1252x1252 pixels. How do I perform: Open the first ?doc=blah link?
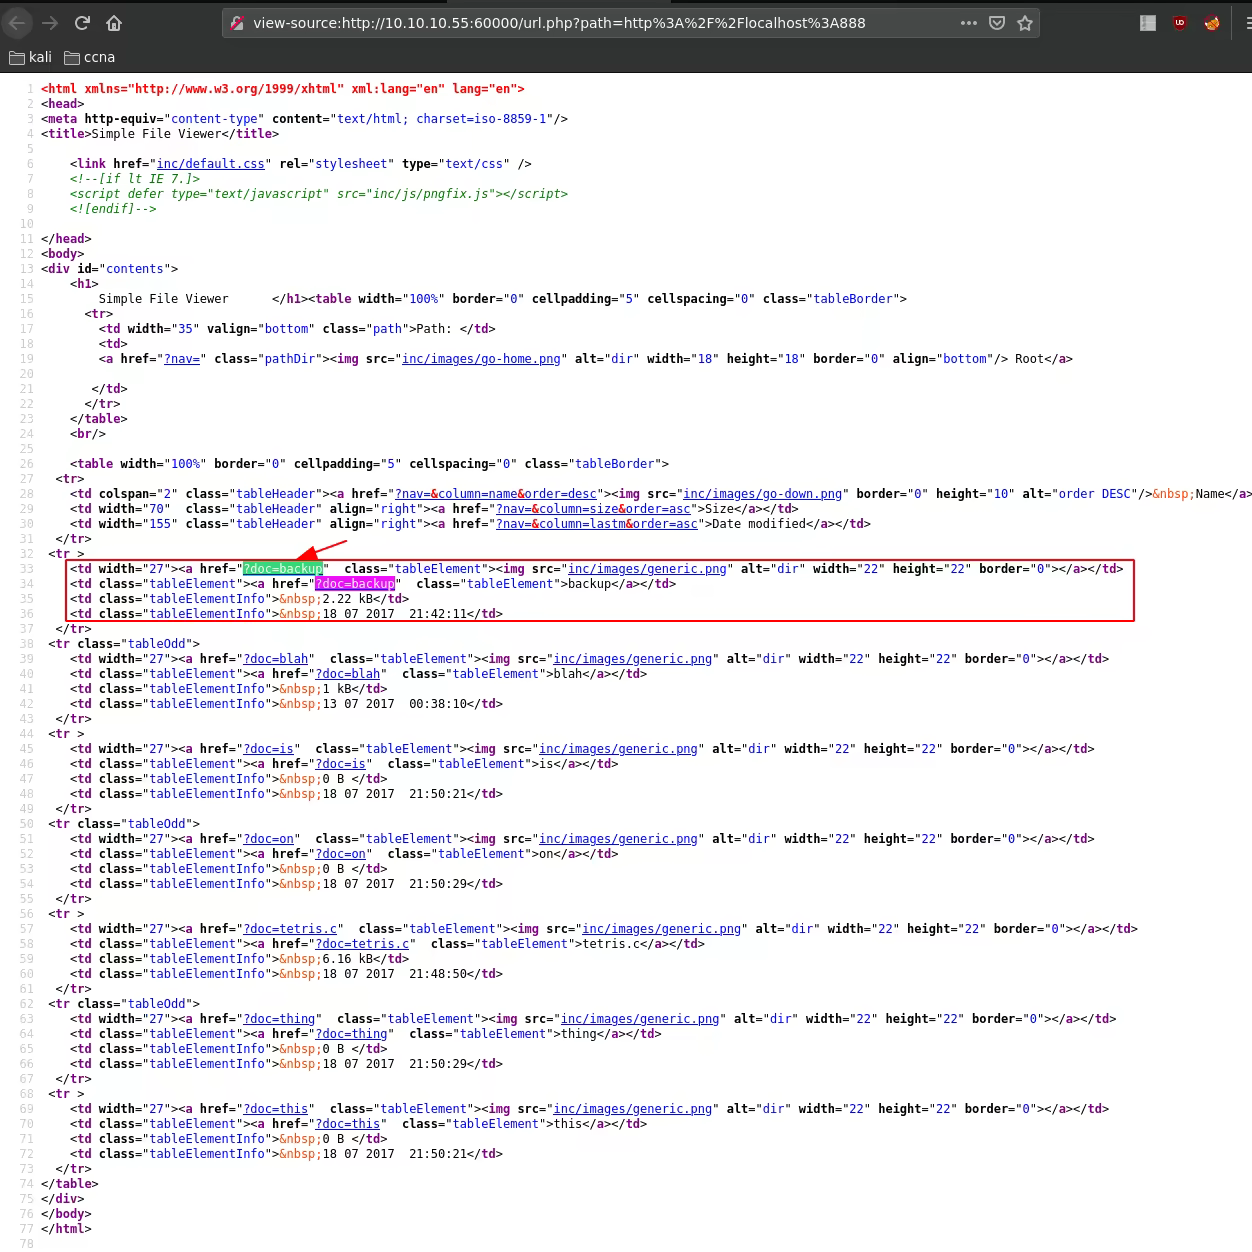click(x=275, y=659)
